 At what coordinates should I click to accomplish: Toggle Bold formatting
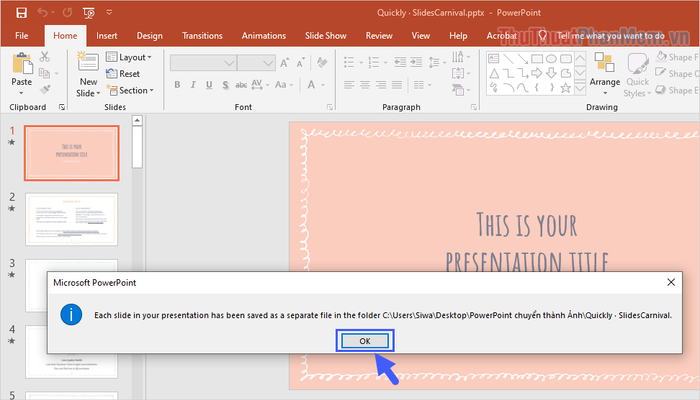pos(177,85)
